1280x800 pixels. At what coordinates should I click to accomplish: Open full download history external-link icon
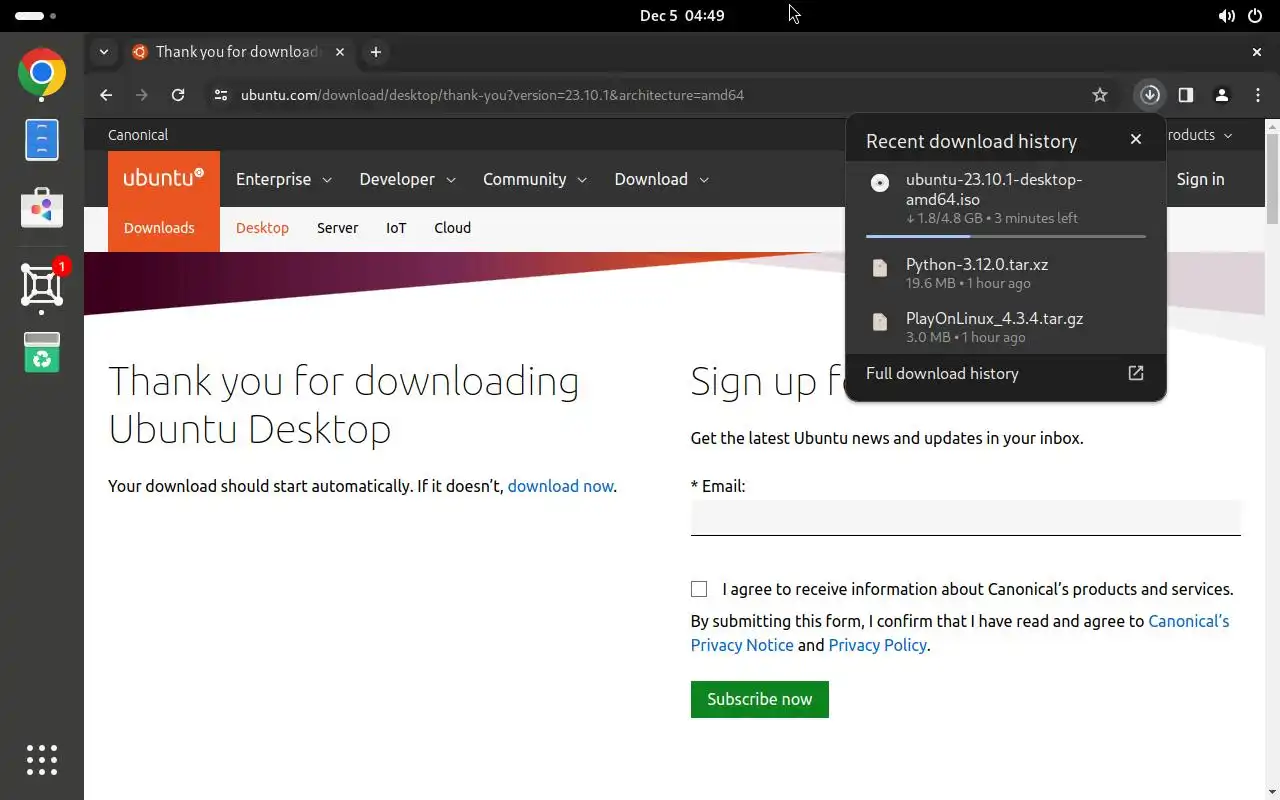pos(1136,373)
